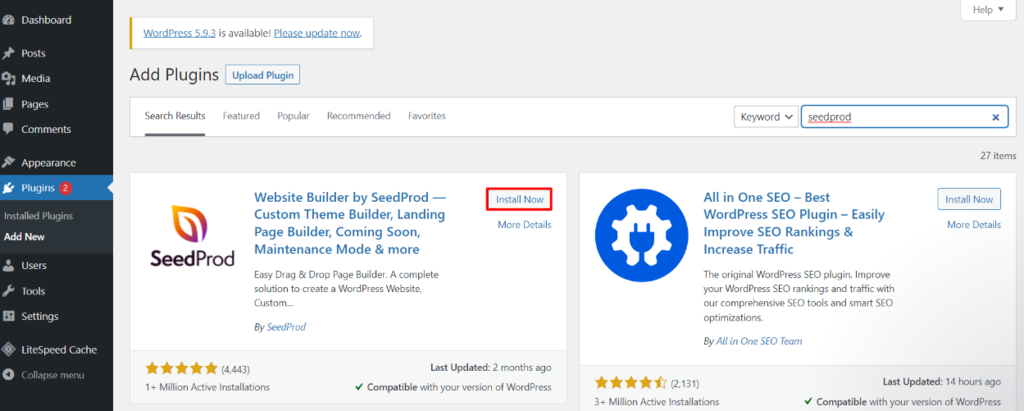Click the WordPress 5.9.3 link
Screen dimensions: 1024x411
coord(180,33)
